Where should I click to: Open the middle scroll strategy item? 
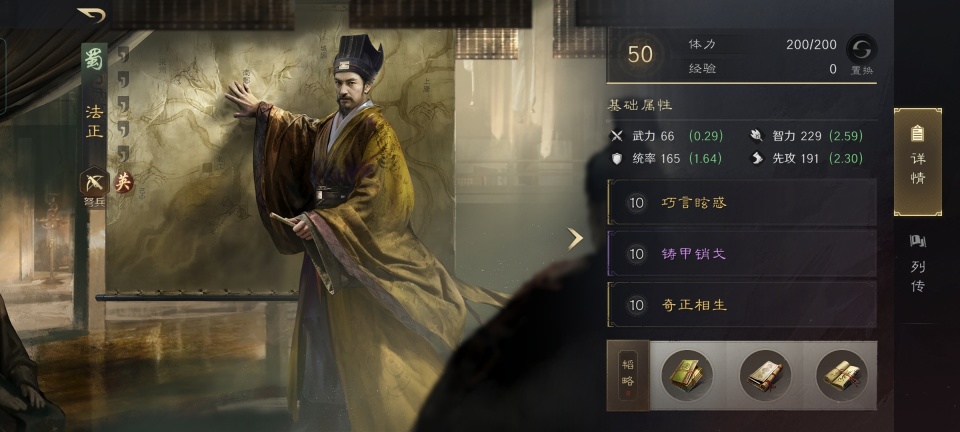765,375
